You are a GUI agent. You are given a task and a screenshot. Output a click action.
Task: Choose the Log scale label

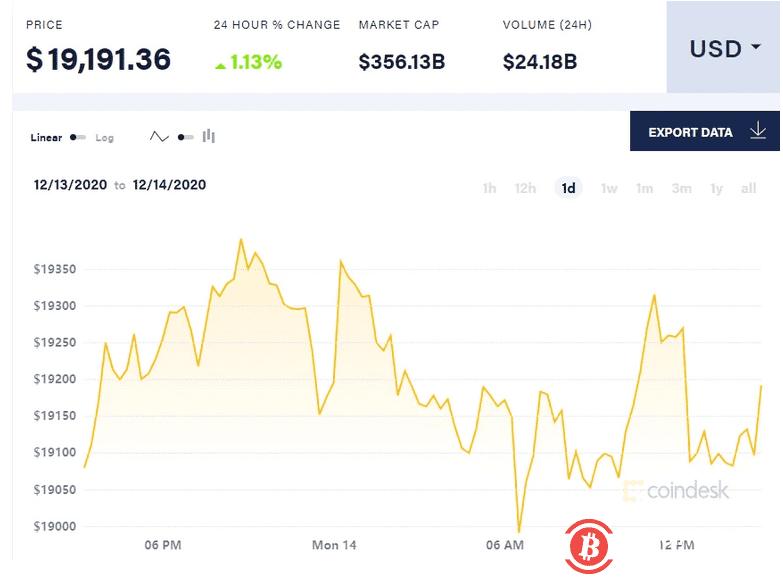click(x=105, y=138)
